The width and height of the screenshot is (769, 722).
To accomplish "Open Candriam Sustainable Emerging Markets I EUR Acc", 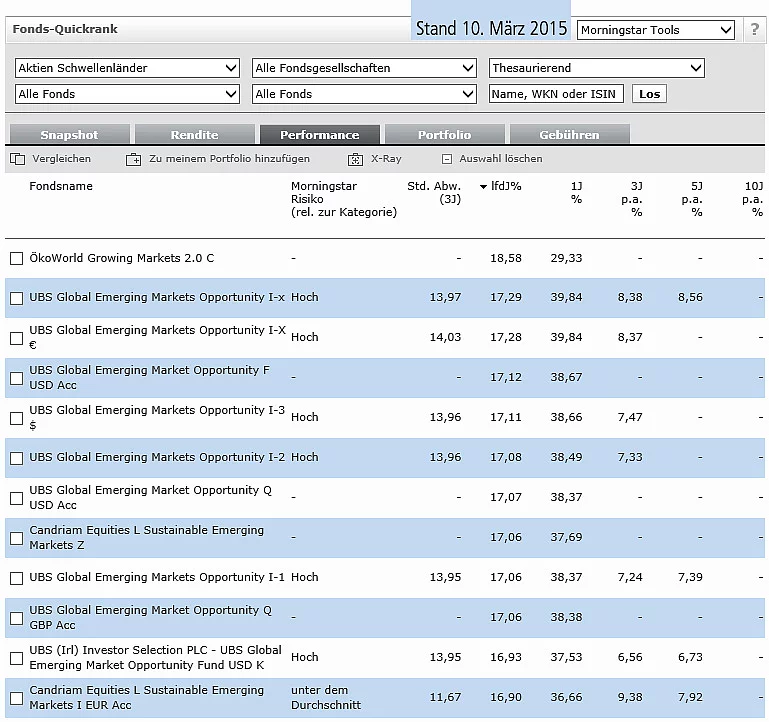I will [x=147, y=697].
